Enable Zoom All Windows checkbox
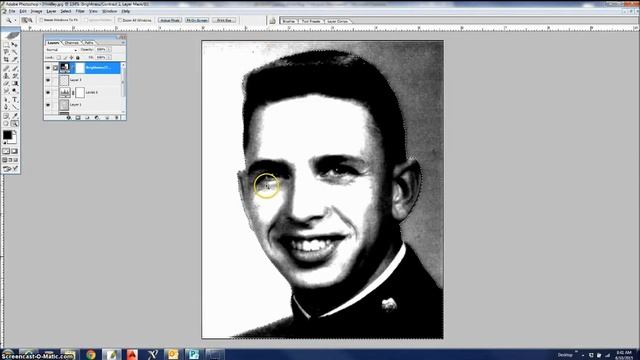640x360 pixels. (x=120, y=20)
